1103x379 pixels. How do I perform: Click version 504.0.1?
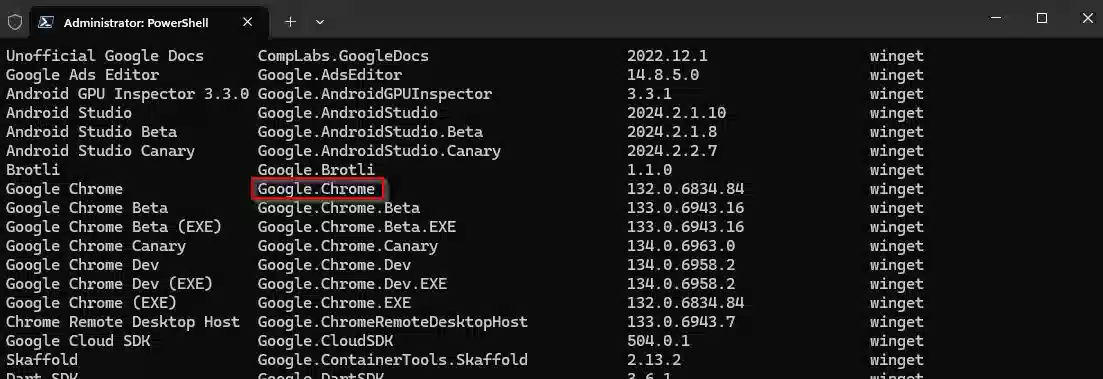(658, 340)
